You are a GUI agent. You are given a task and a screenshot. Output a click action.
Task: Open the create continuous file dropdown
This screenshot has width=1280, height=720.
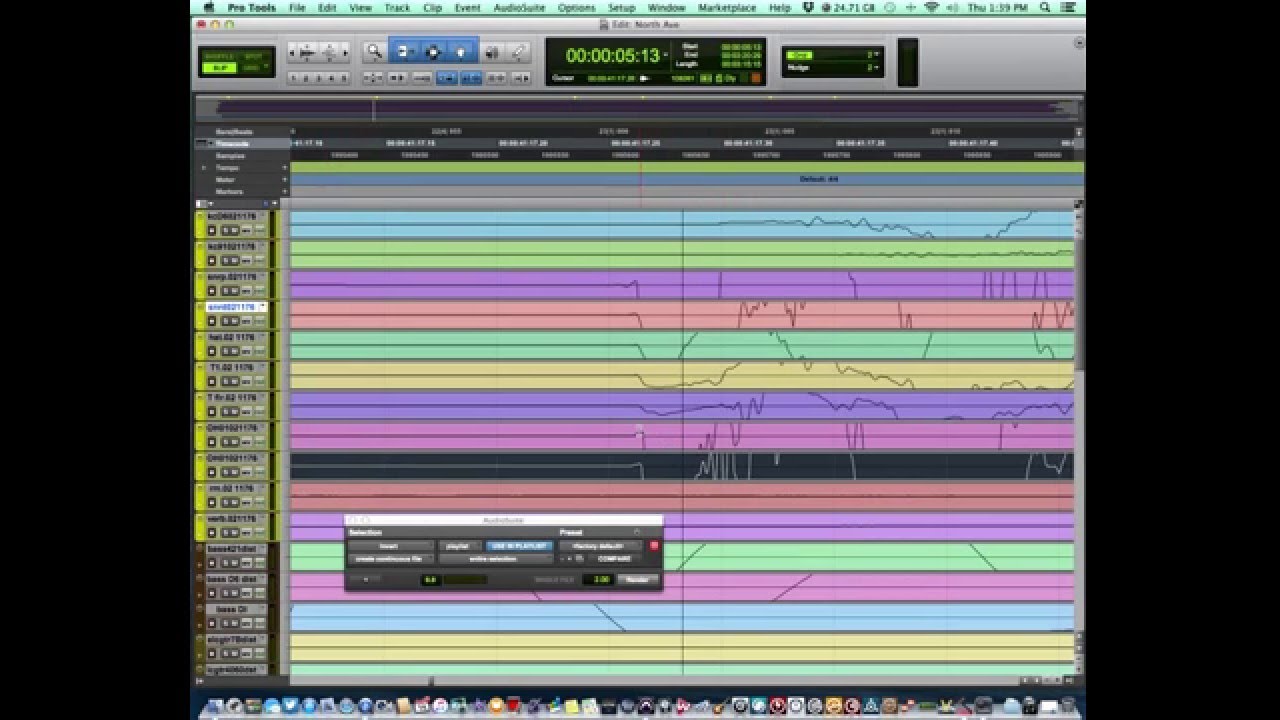click(391, 558)
